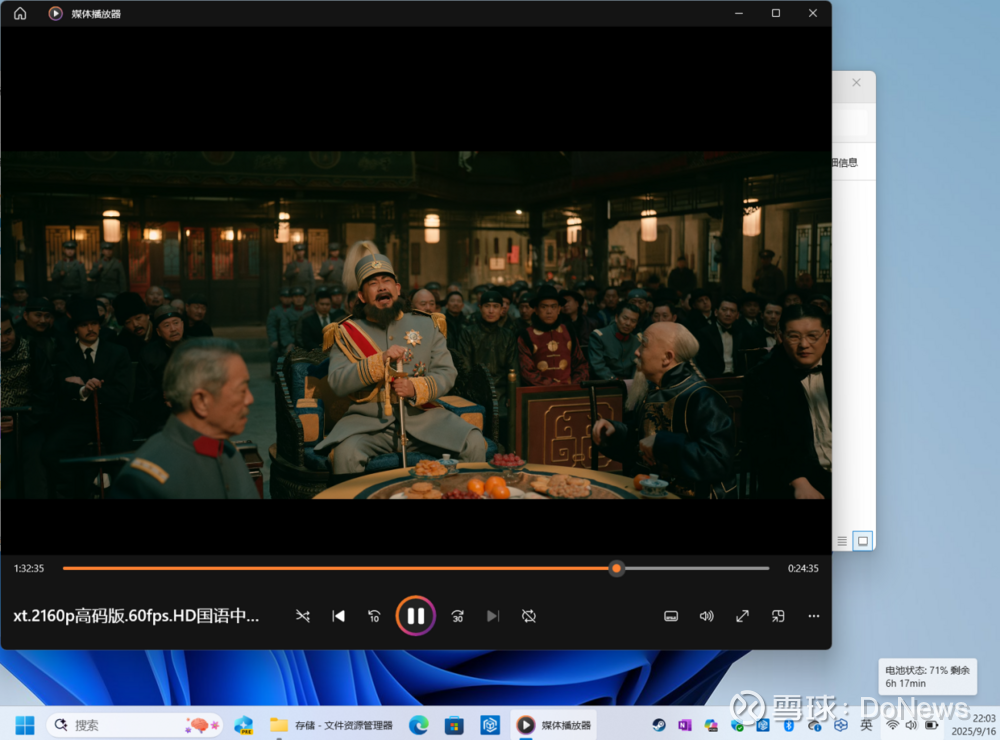Seek to the unplayed part of the timeline
Screen dimensions: 1000x740
(x=696, y=568)
